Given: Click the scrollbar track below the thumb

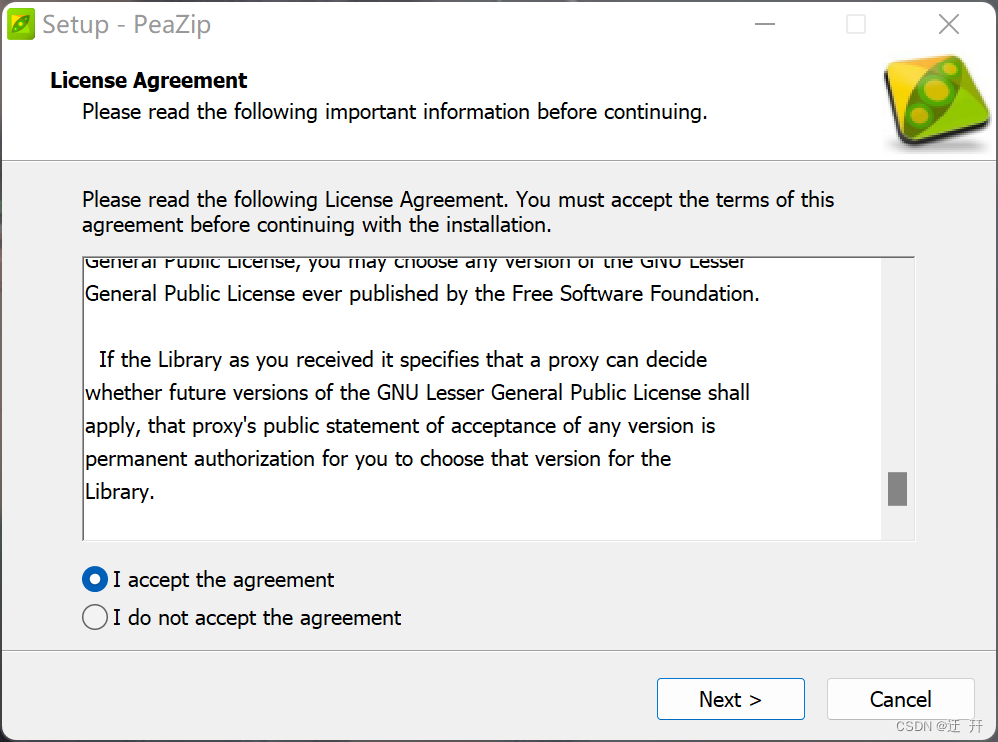Looking at the screenshot, I should [x=897, y=522].
